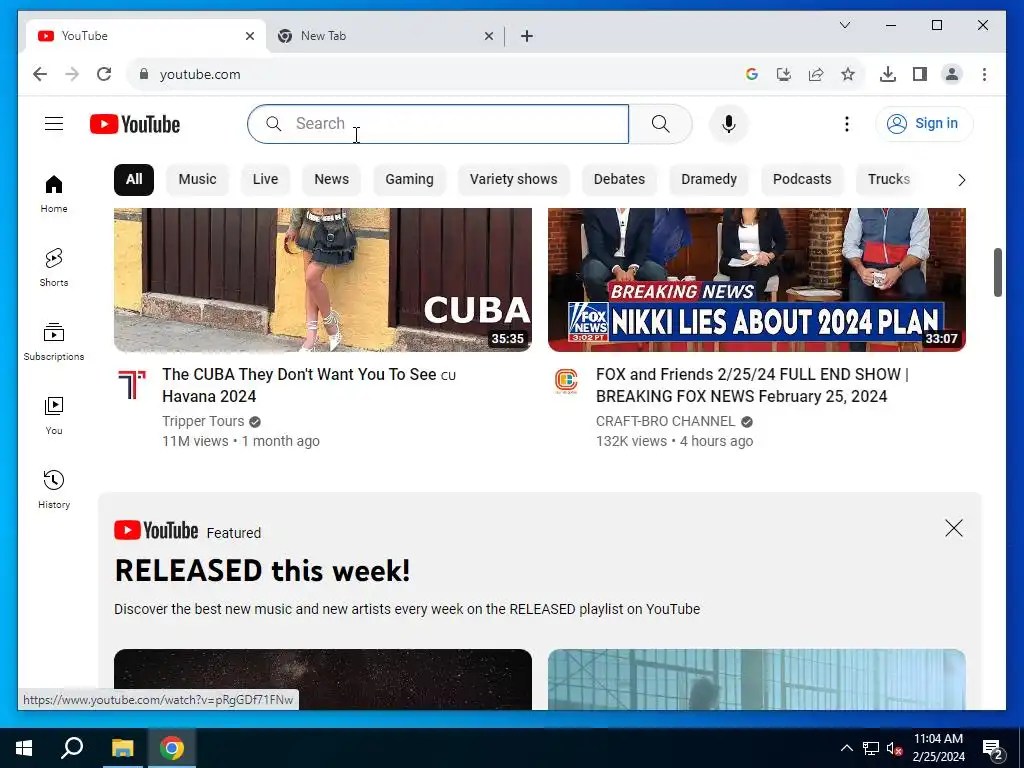View site information lock icon
1024x768 pixels.
144,74
